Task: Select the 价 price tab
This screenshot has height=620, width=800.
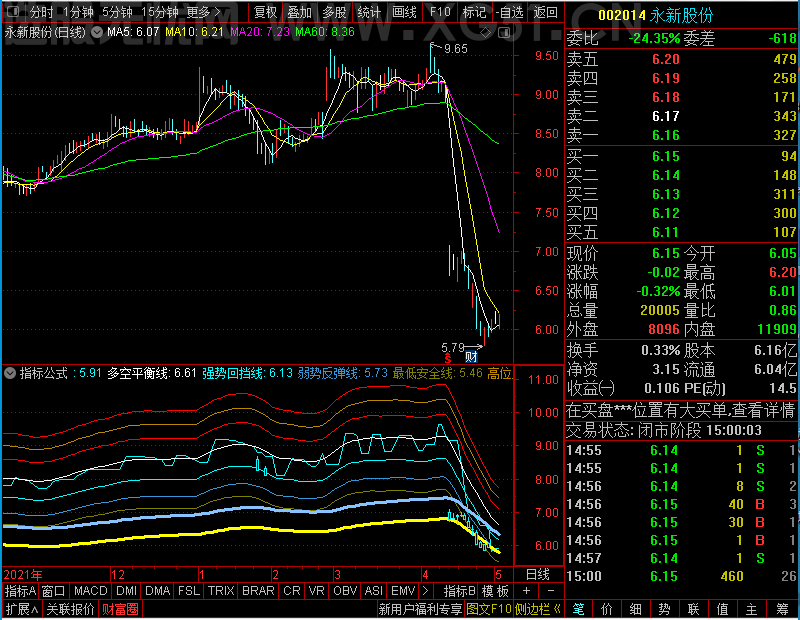Action: tap(607, 609)
